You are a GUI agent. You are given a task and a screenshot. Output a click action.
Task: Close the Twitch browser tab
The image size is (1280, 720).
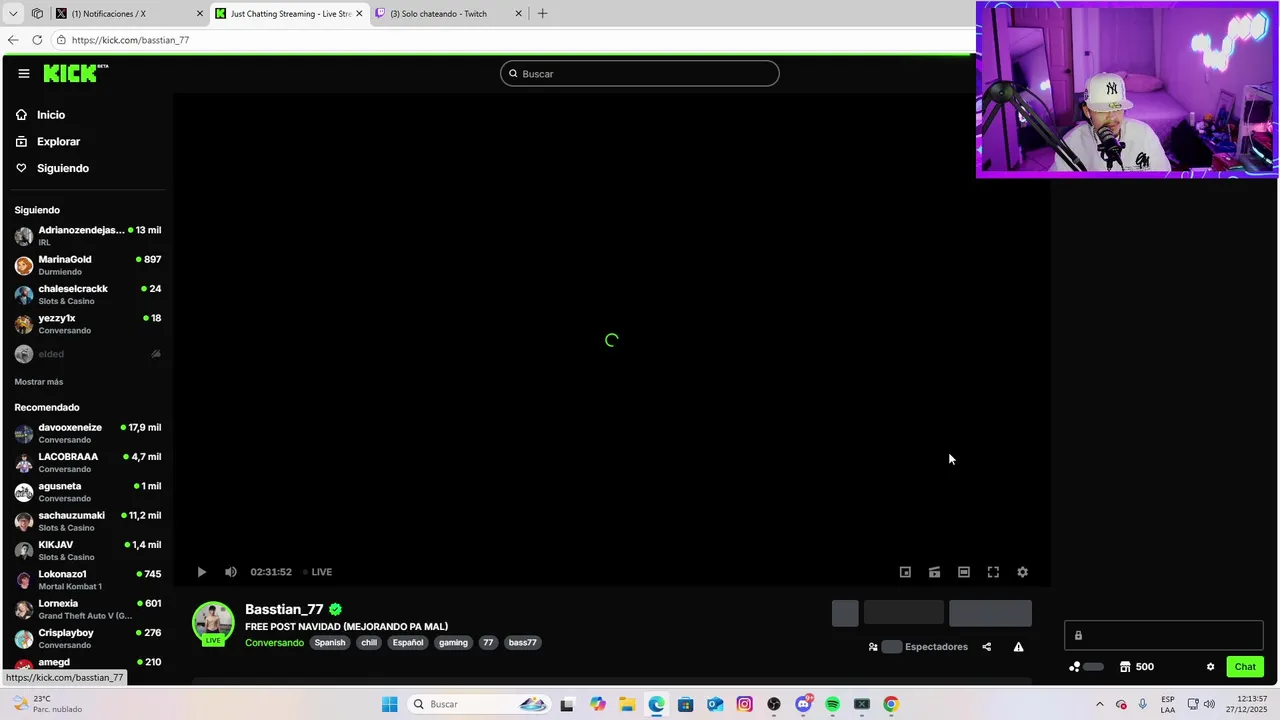[x=518, y=14]
